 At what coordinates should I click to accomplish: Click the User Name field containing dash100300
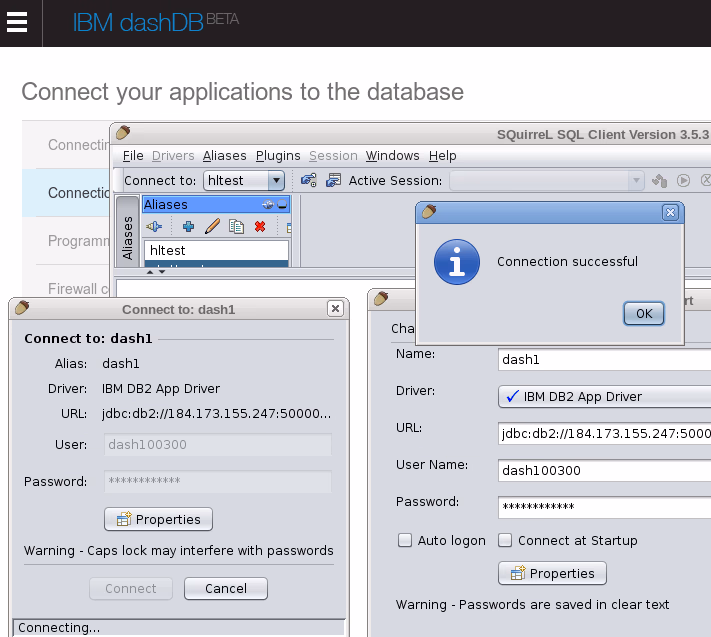click(x=603, y=471)
